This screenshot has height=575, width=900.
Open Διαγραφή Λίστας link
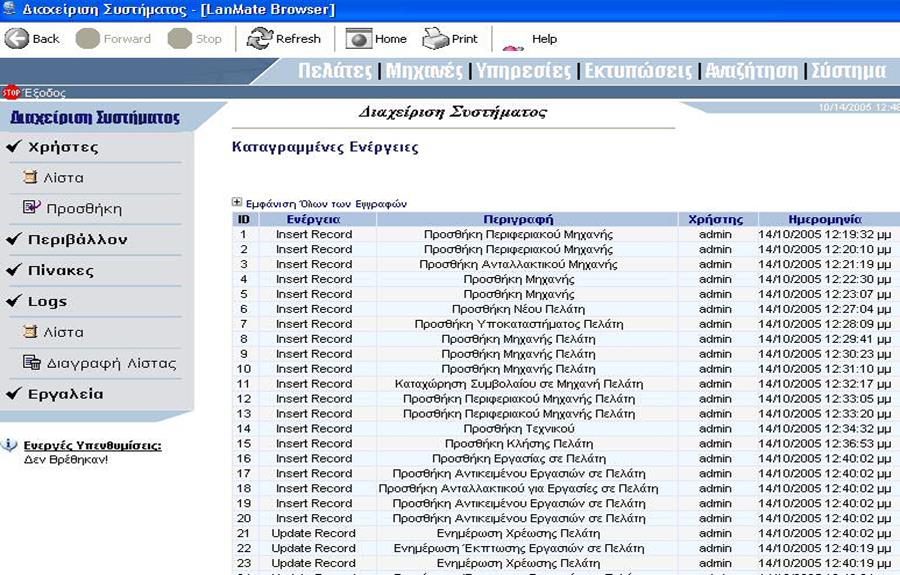(x=111, y=363)
